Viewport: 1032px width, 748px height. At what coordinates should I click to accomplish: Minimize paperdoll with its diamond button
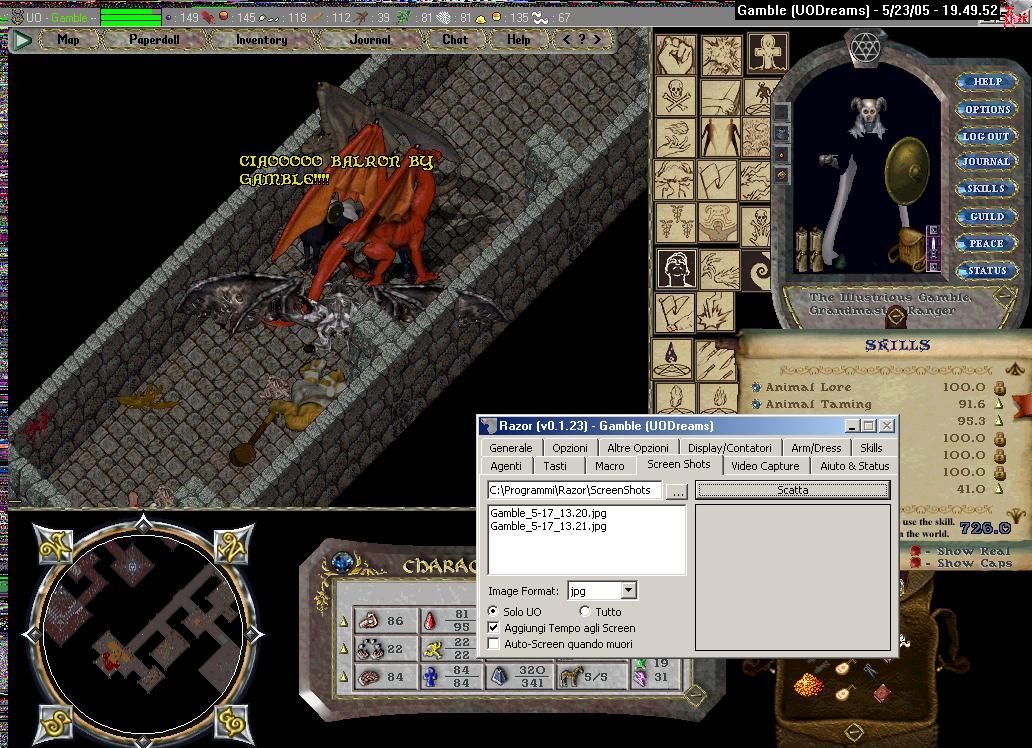point(1002,296)
